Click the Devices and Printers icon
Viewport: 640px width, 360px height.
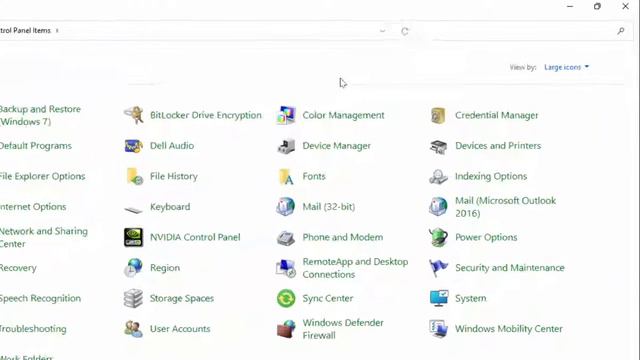point(438,146)
